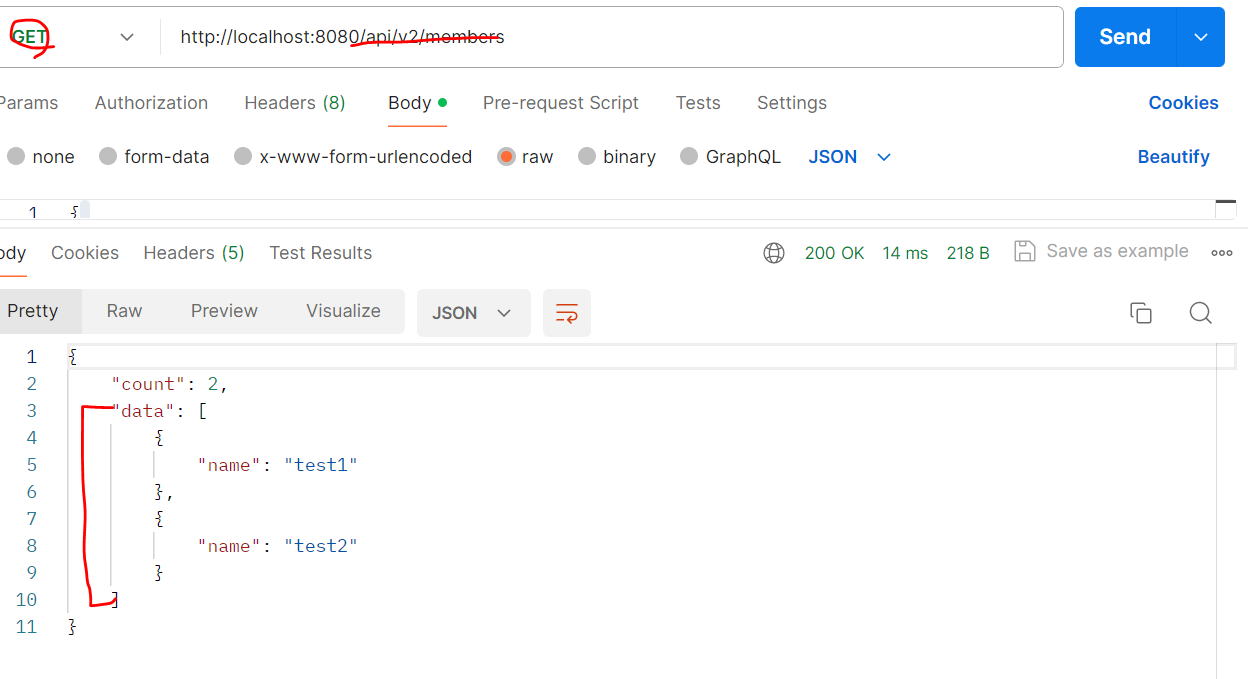The width and height of the screenshot is (1248, 679).
Task: Expand the Send button arrow menu
Action: point(1201,37)
